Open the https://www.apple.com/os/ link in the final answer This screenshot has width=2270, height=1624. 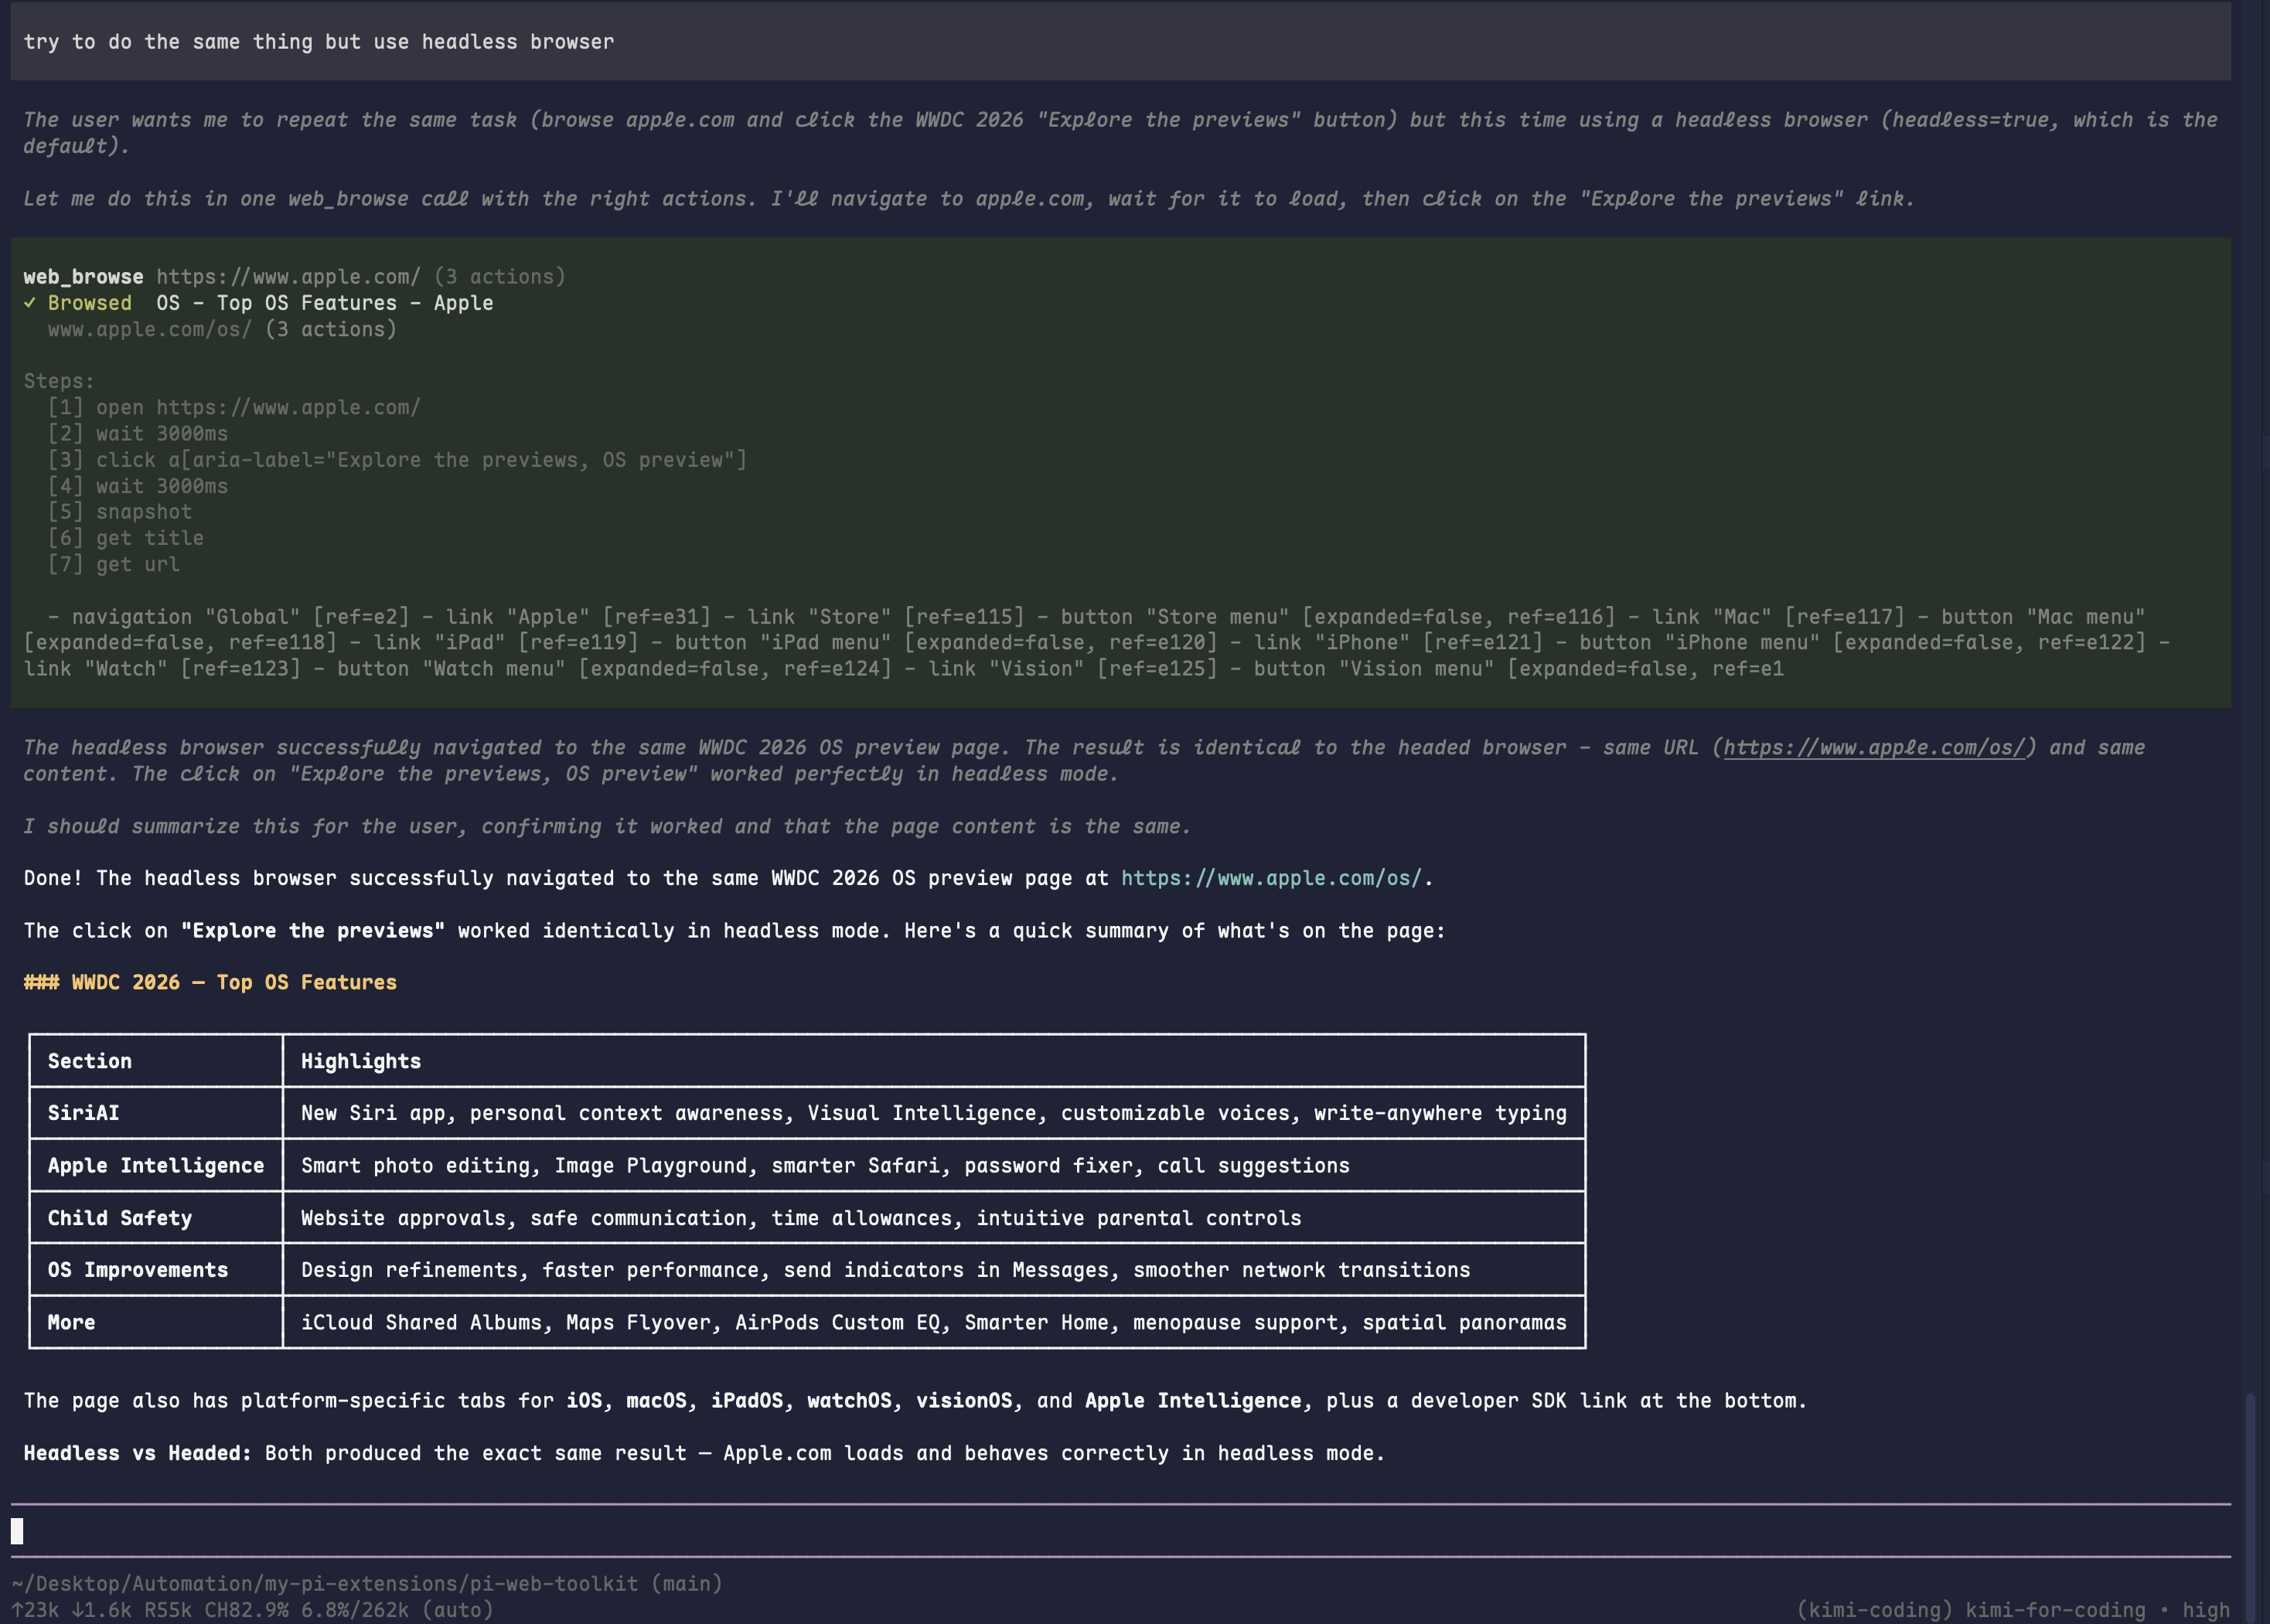[x=1271, y=878]
